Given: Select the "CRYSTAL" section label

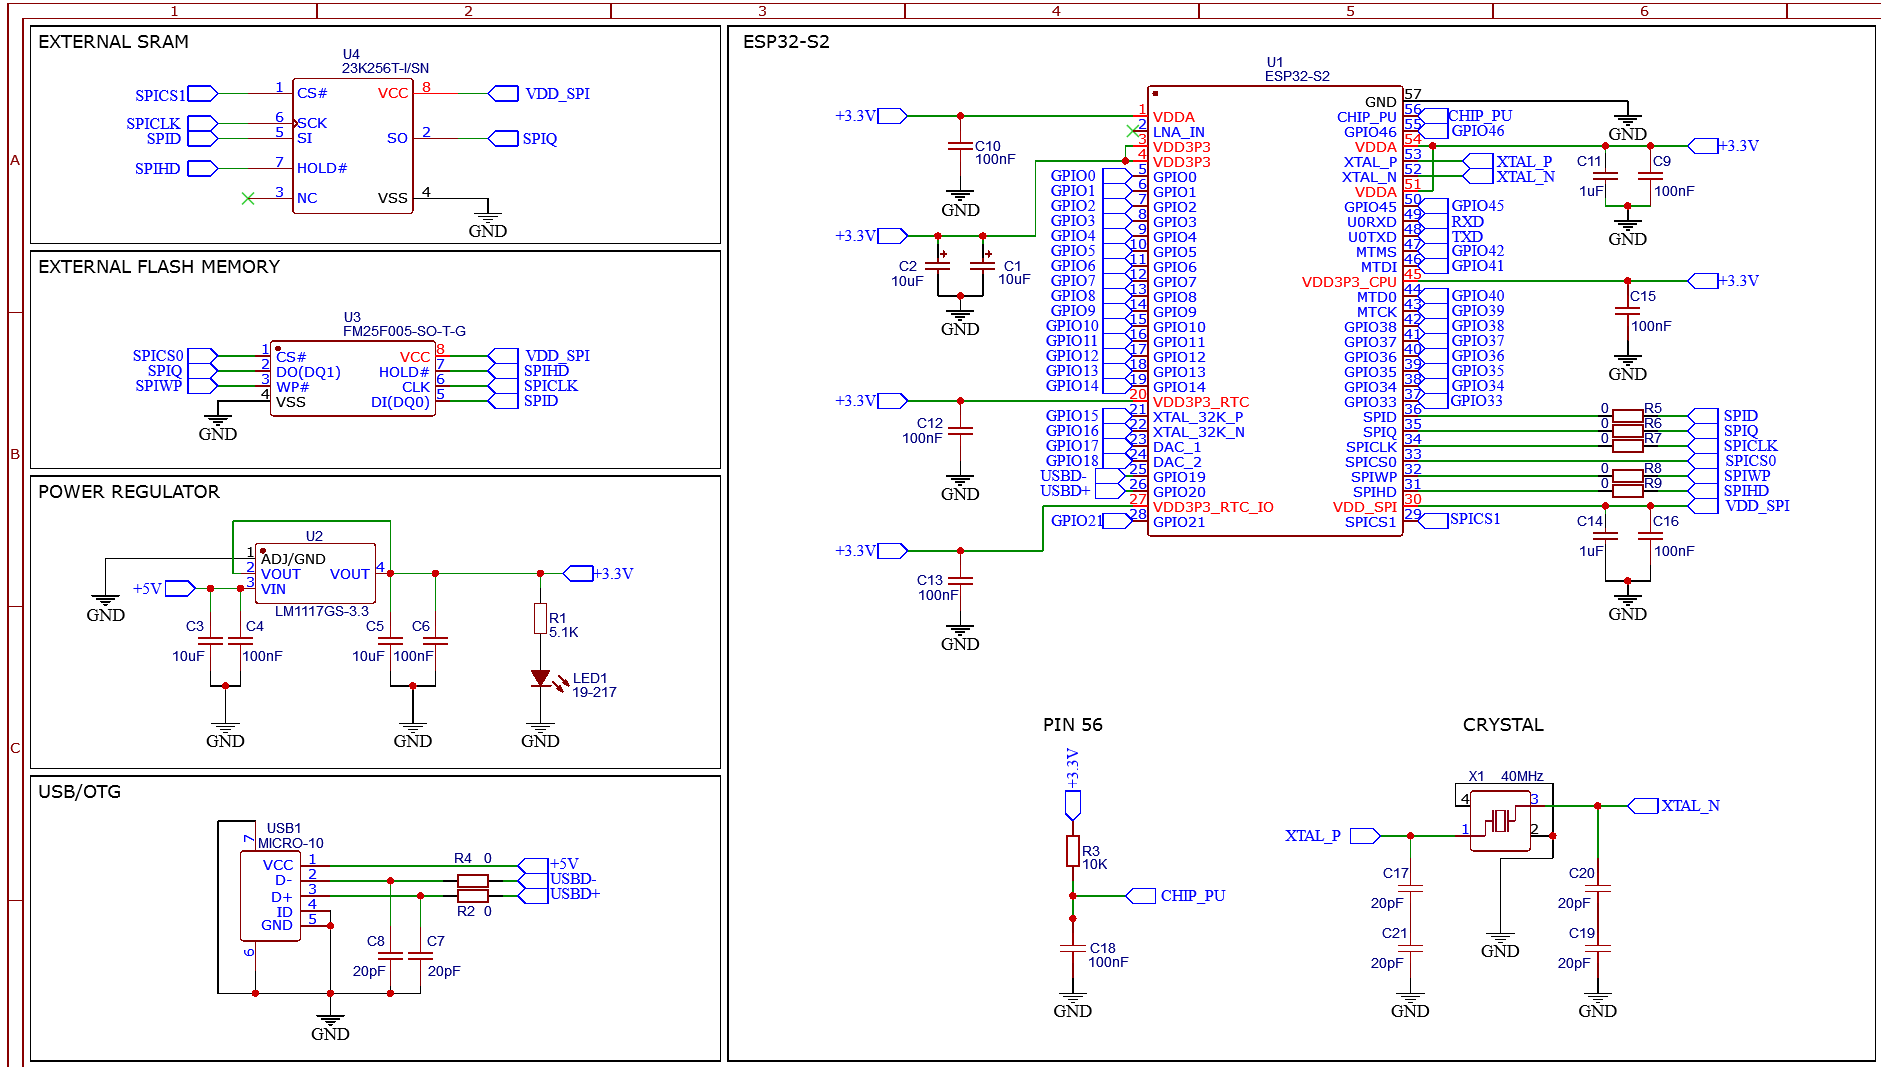Looking at the screenshot, I should tap(1503, 724).
